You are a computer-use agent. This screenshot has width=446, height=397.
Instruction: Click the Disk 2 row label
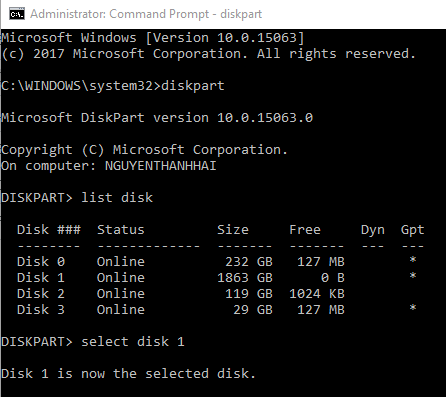point(41,294)
